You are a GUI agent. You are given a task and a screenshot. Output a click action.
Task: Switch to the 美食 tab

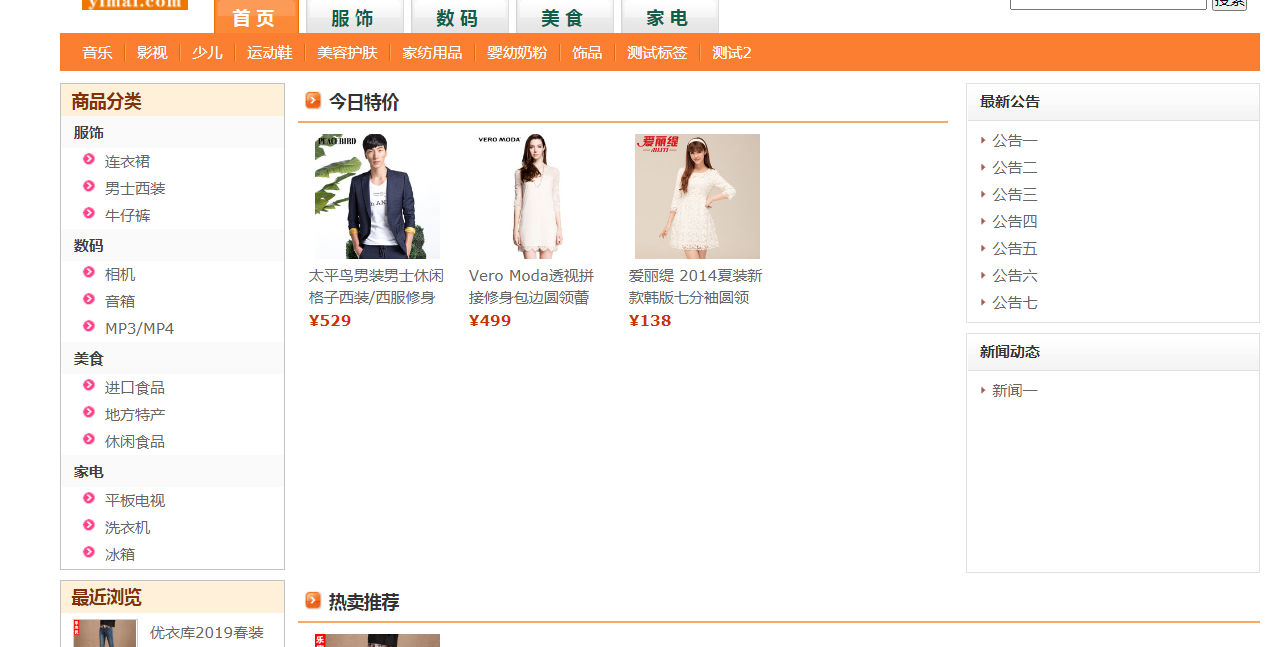(565, 17)
